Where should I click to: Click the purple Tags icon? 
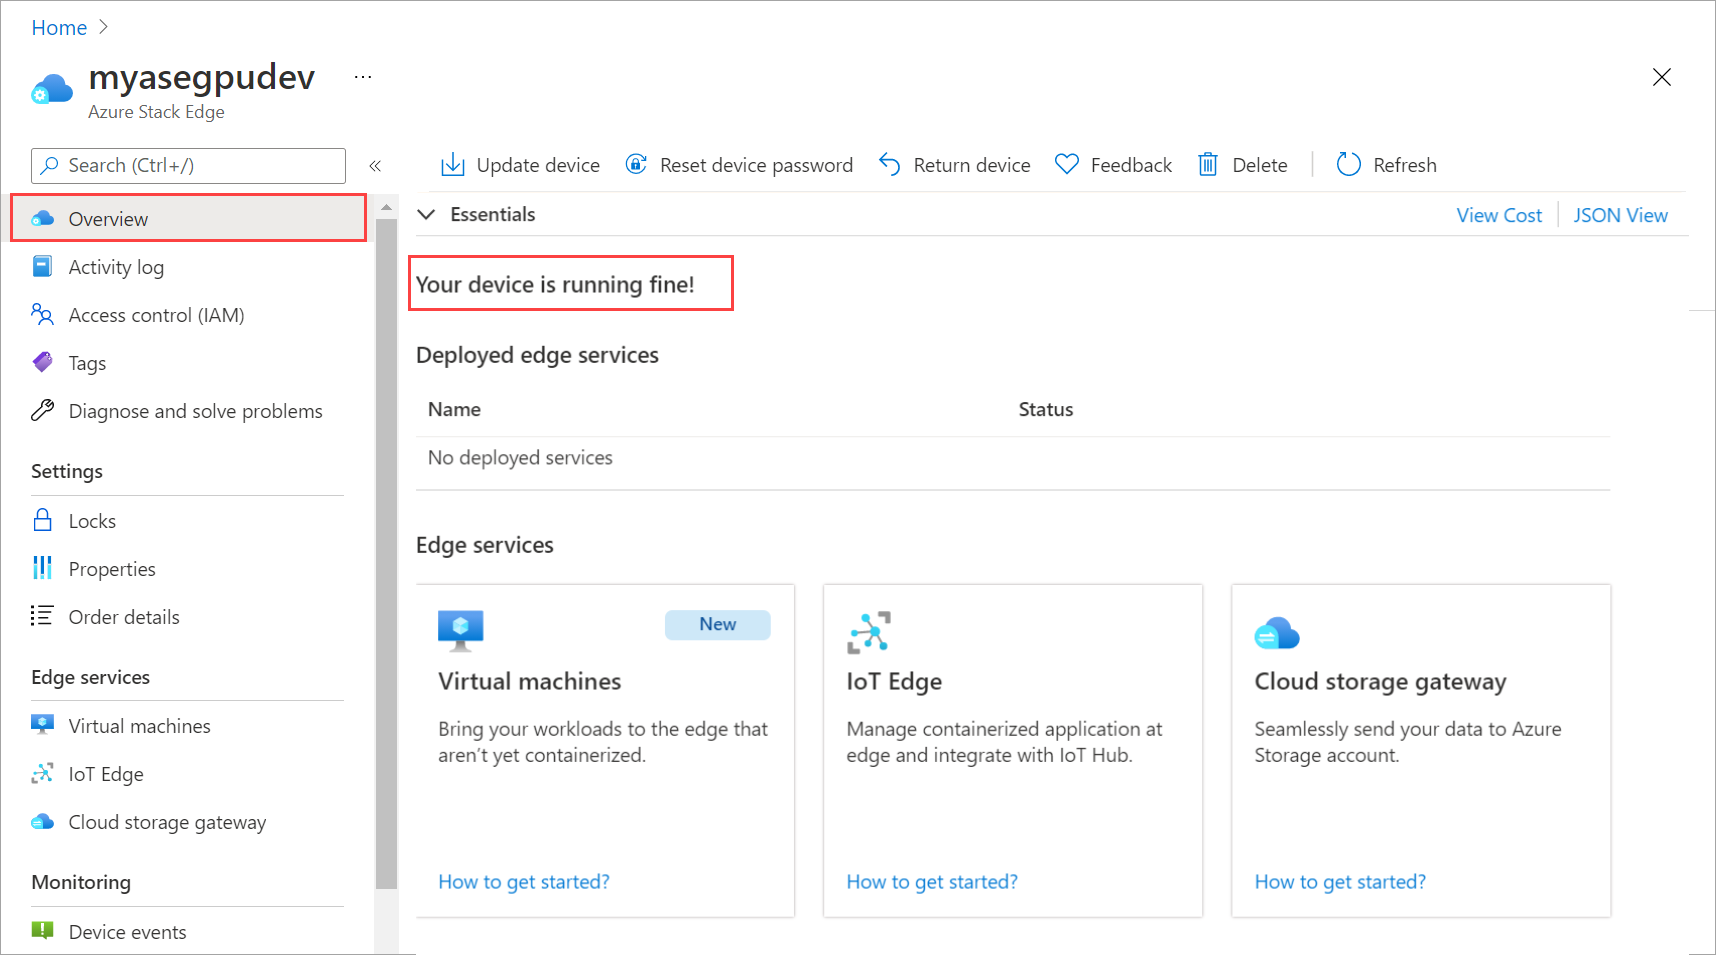point(42,362)
